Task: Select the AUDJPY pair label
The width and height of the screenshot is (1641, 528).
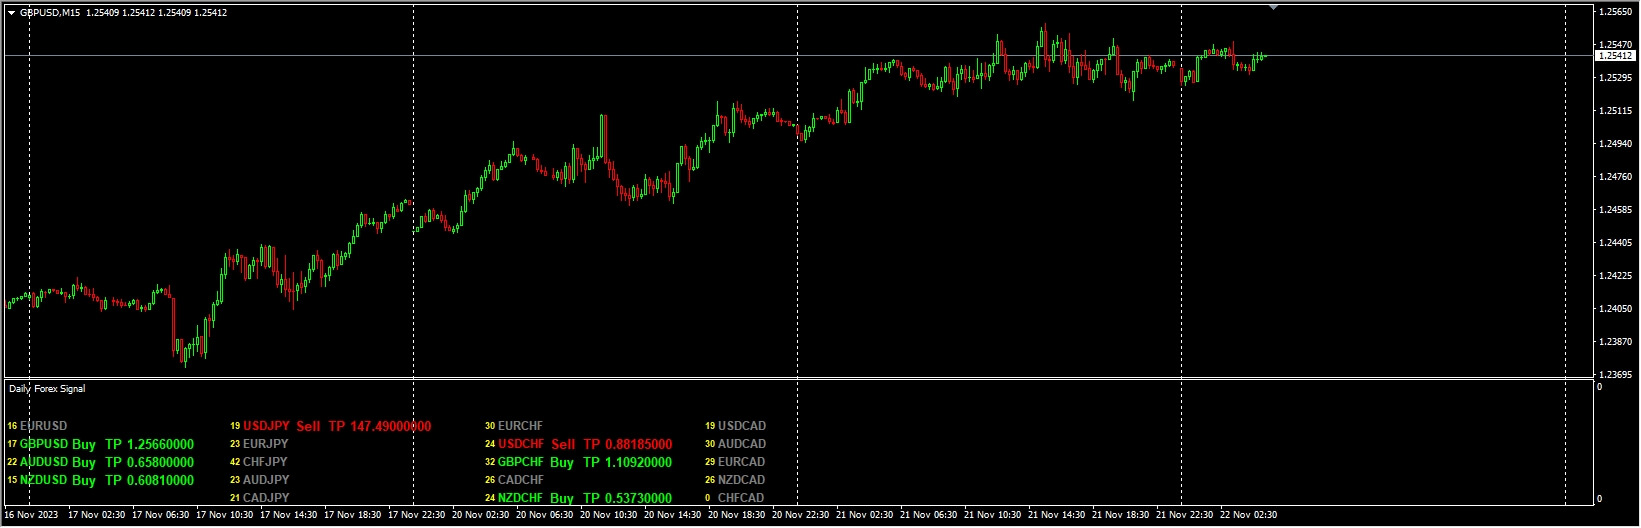Action: 266,480
